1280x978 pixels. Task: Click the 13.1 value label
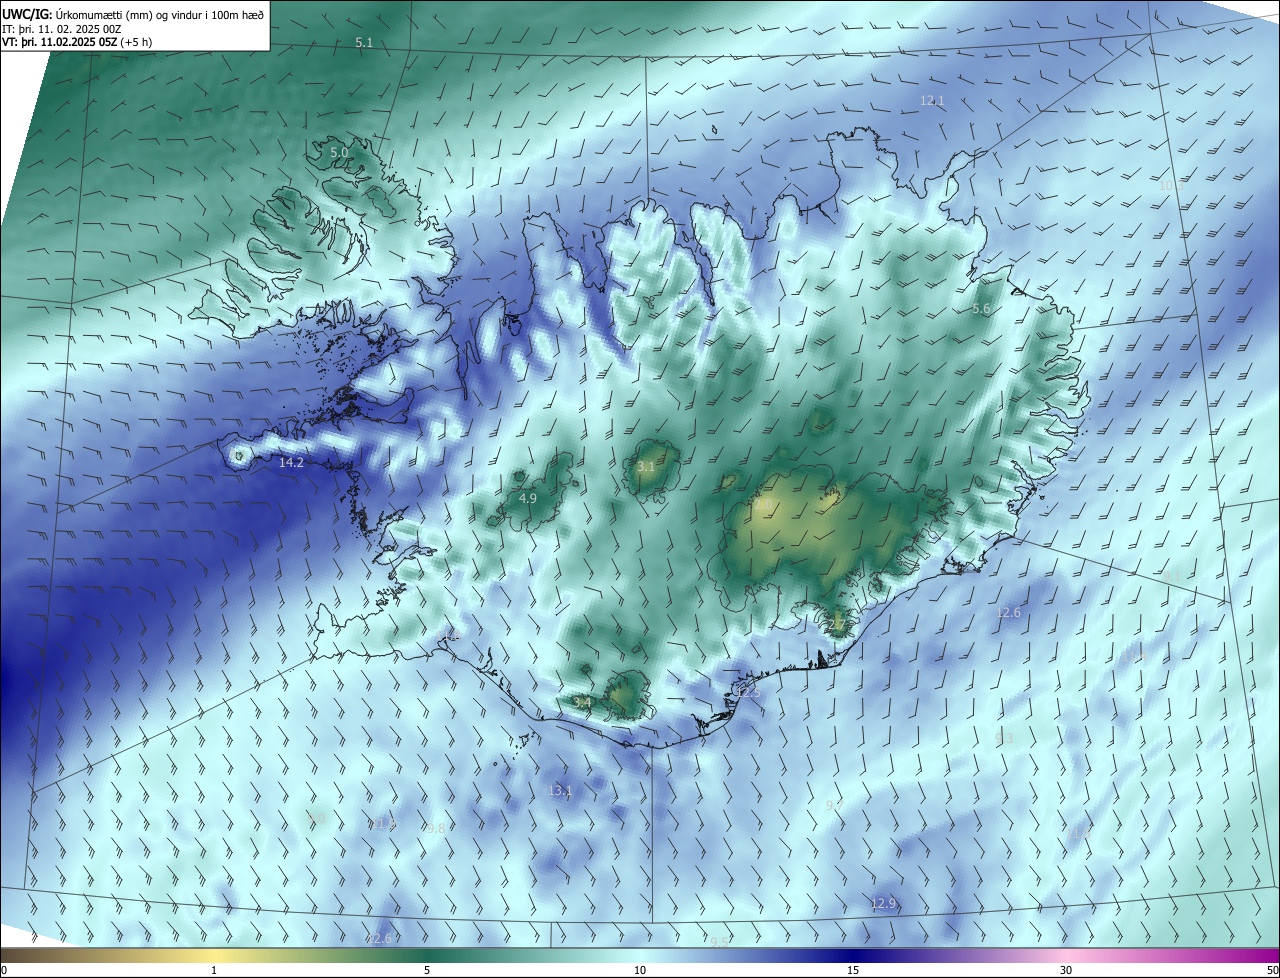click(x=560, y=791)
